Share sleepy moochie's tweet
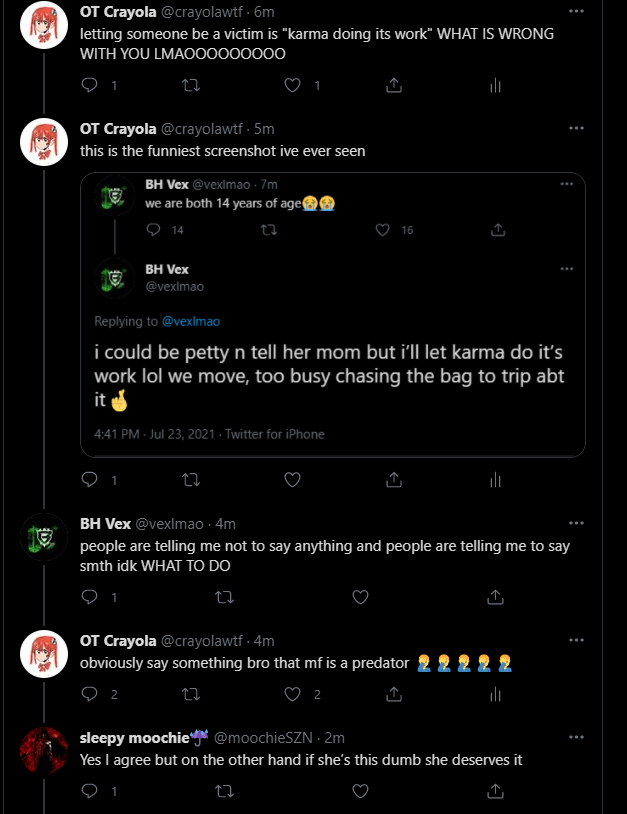The width and height of the screenshot is (627, 814). coord(394,792)
